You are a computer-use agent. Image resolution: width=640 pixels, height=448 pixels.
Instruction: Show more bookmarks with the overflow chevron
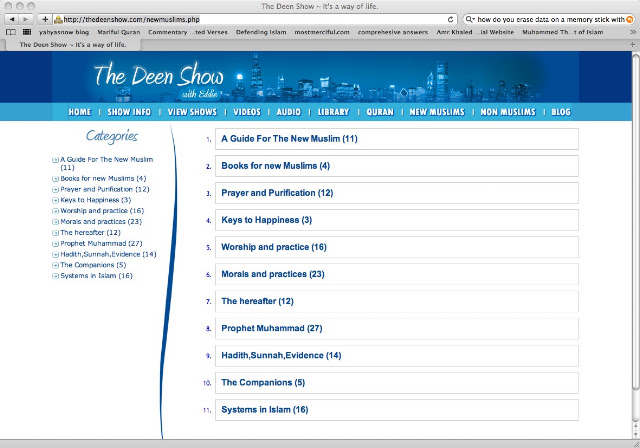[x=633, y=32]
